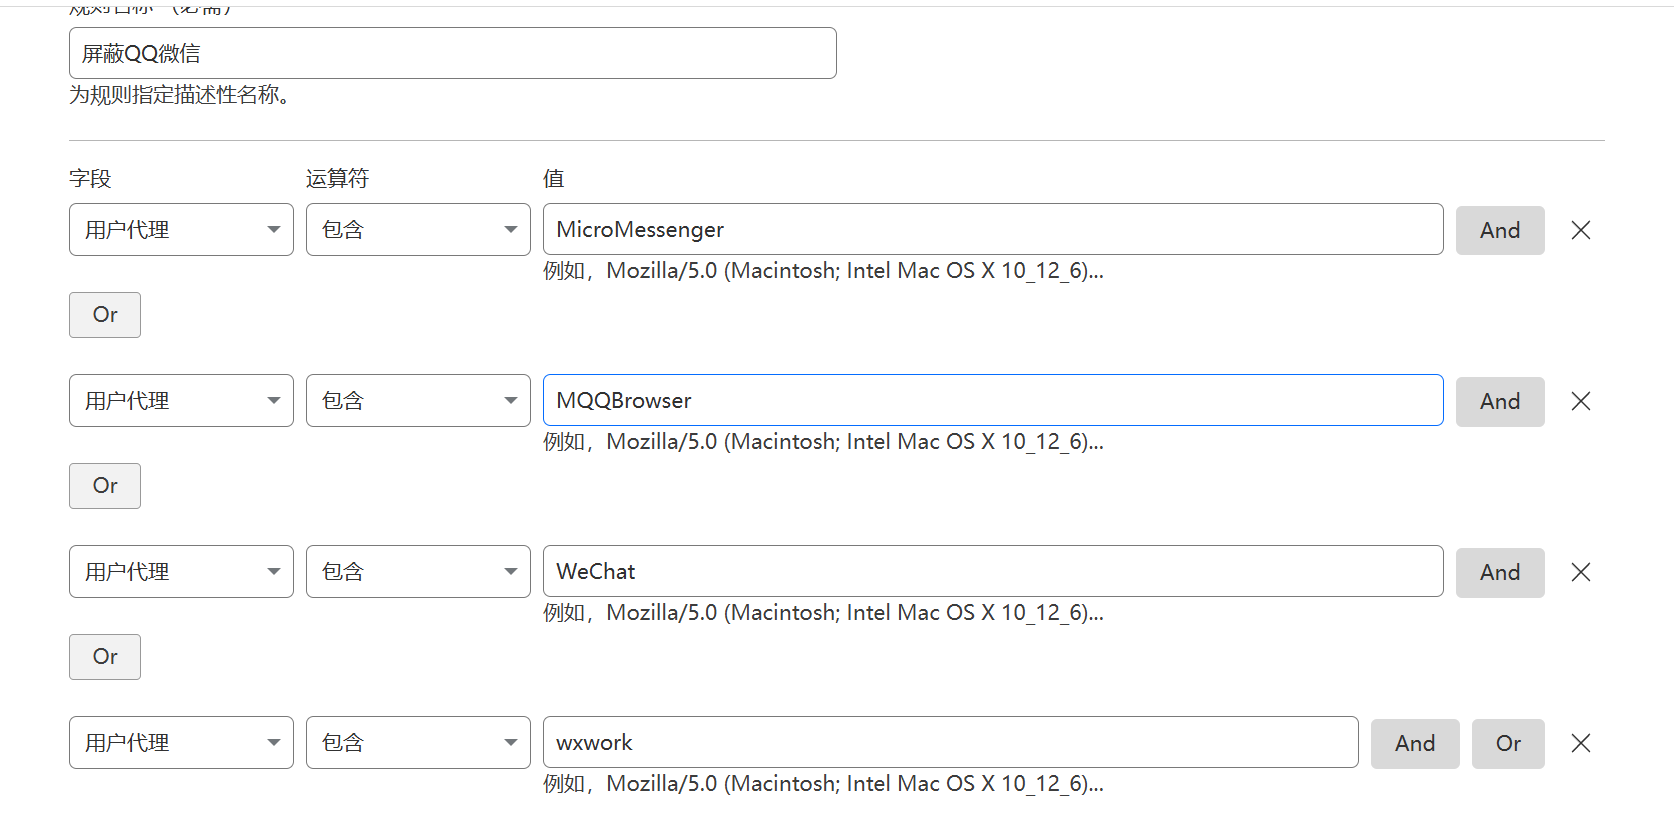Open field dropdown in WeChat row
The height and width of the screenshot is (830, 1674).
point(181,572)
